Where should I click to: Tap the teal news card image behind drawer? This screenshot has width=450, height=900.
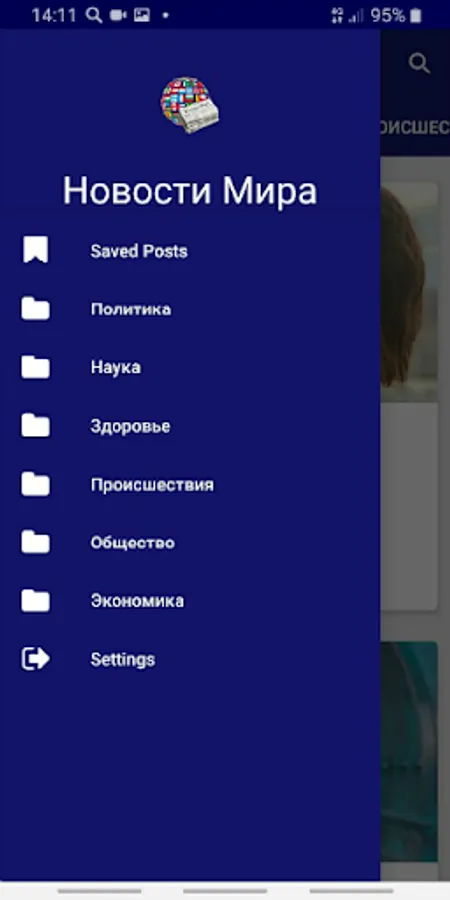pos(409,752)
